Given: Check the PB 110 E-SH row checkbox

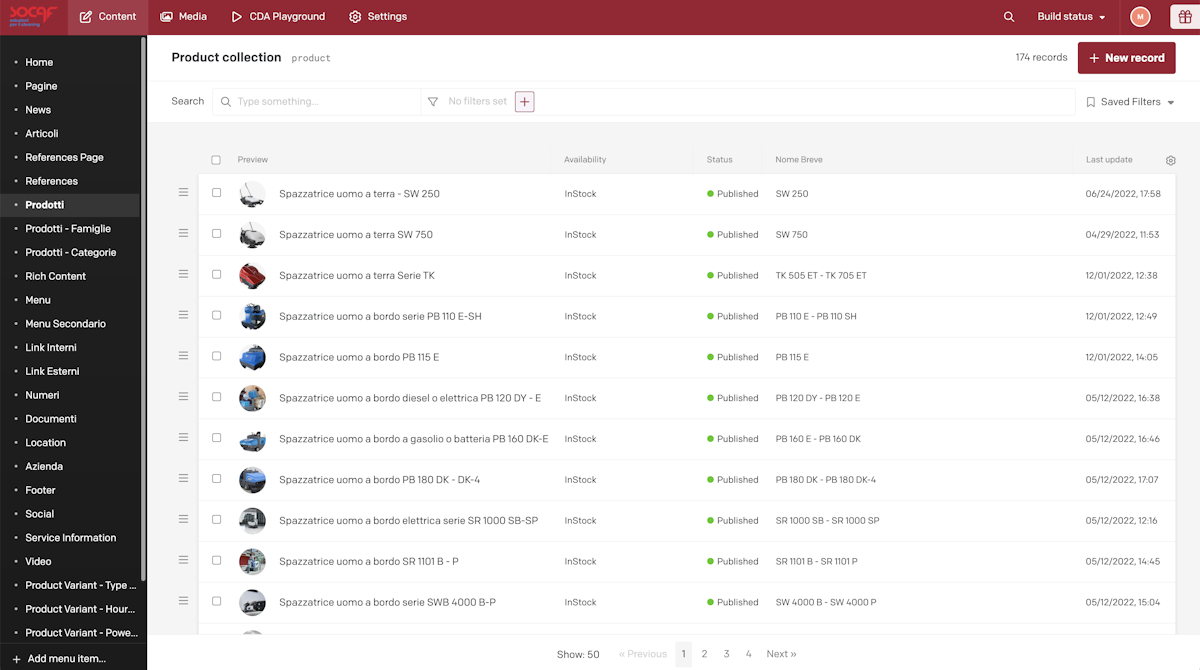Looking at the screenshot, I should [x=216, y=316].
